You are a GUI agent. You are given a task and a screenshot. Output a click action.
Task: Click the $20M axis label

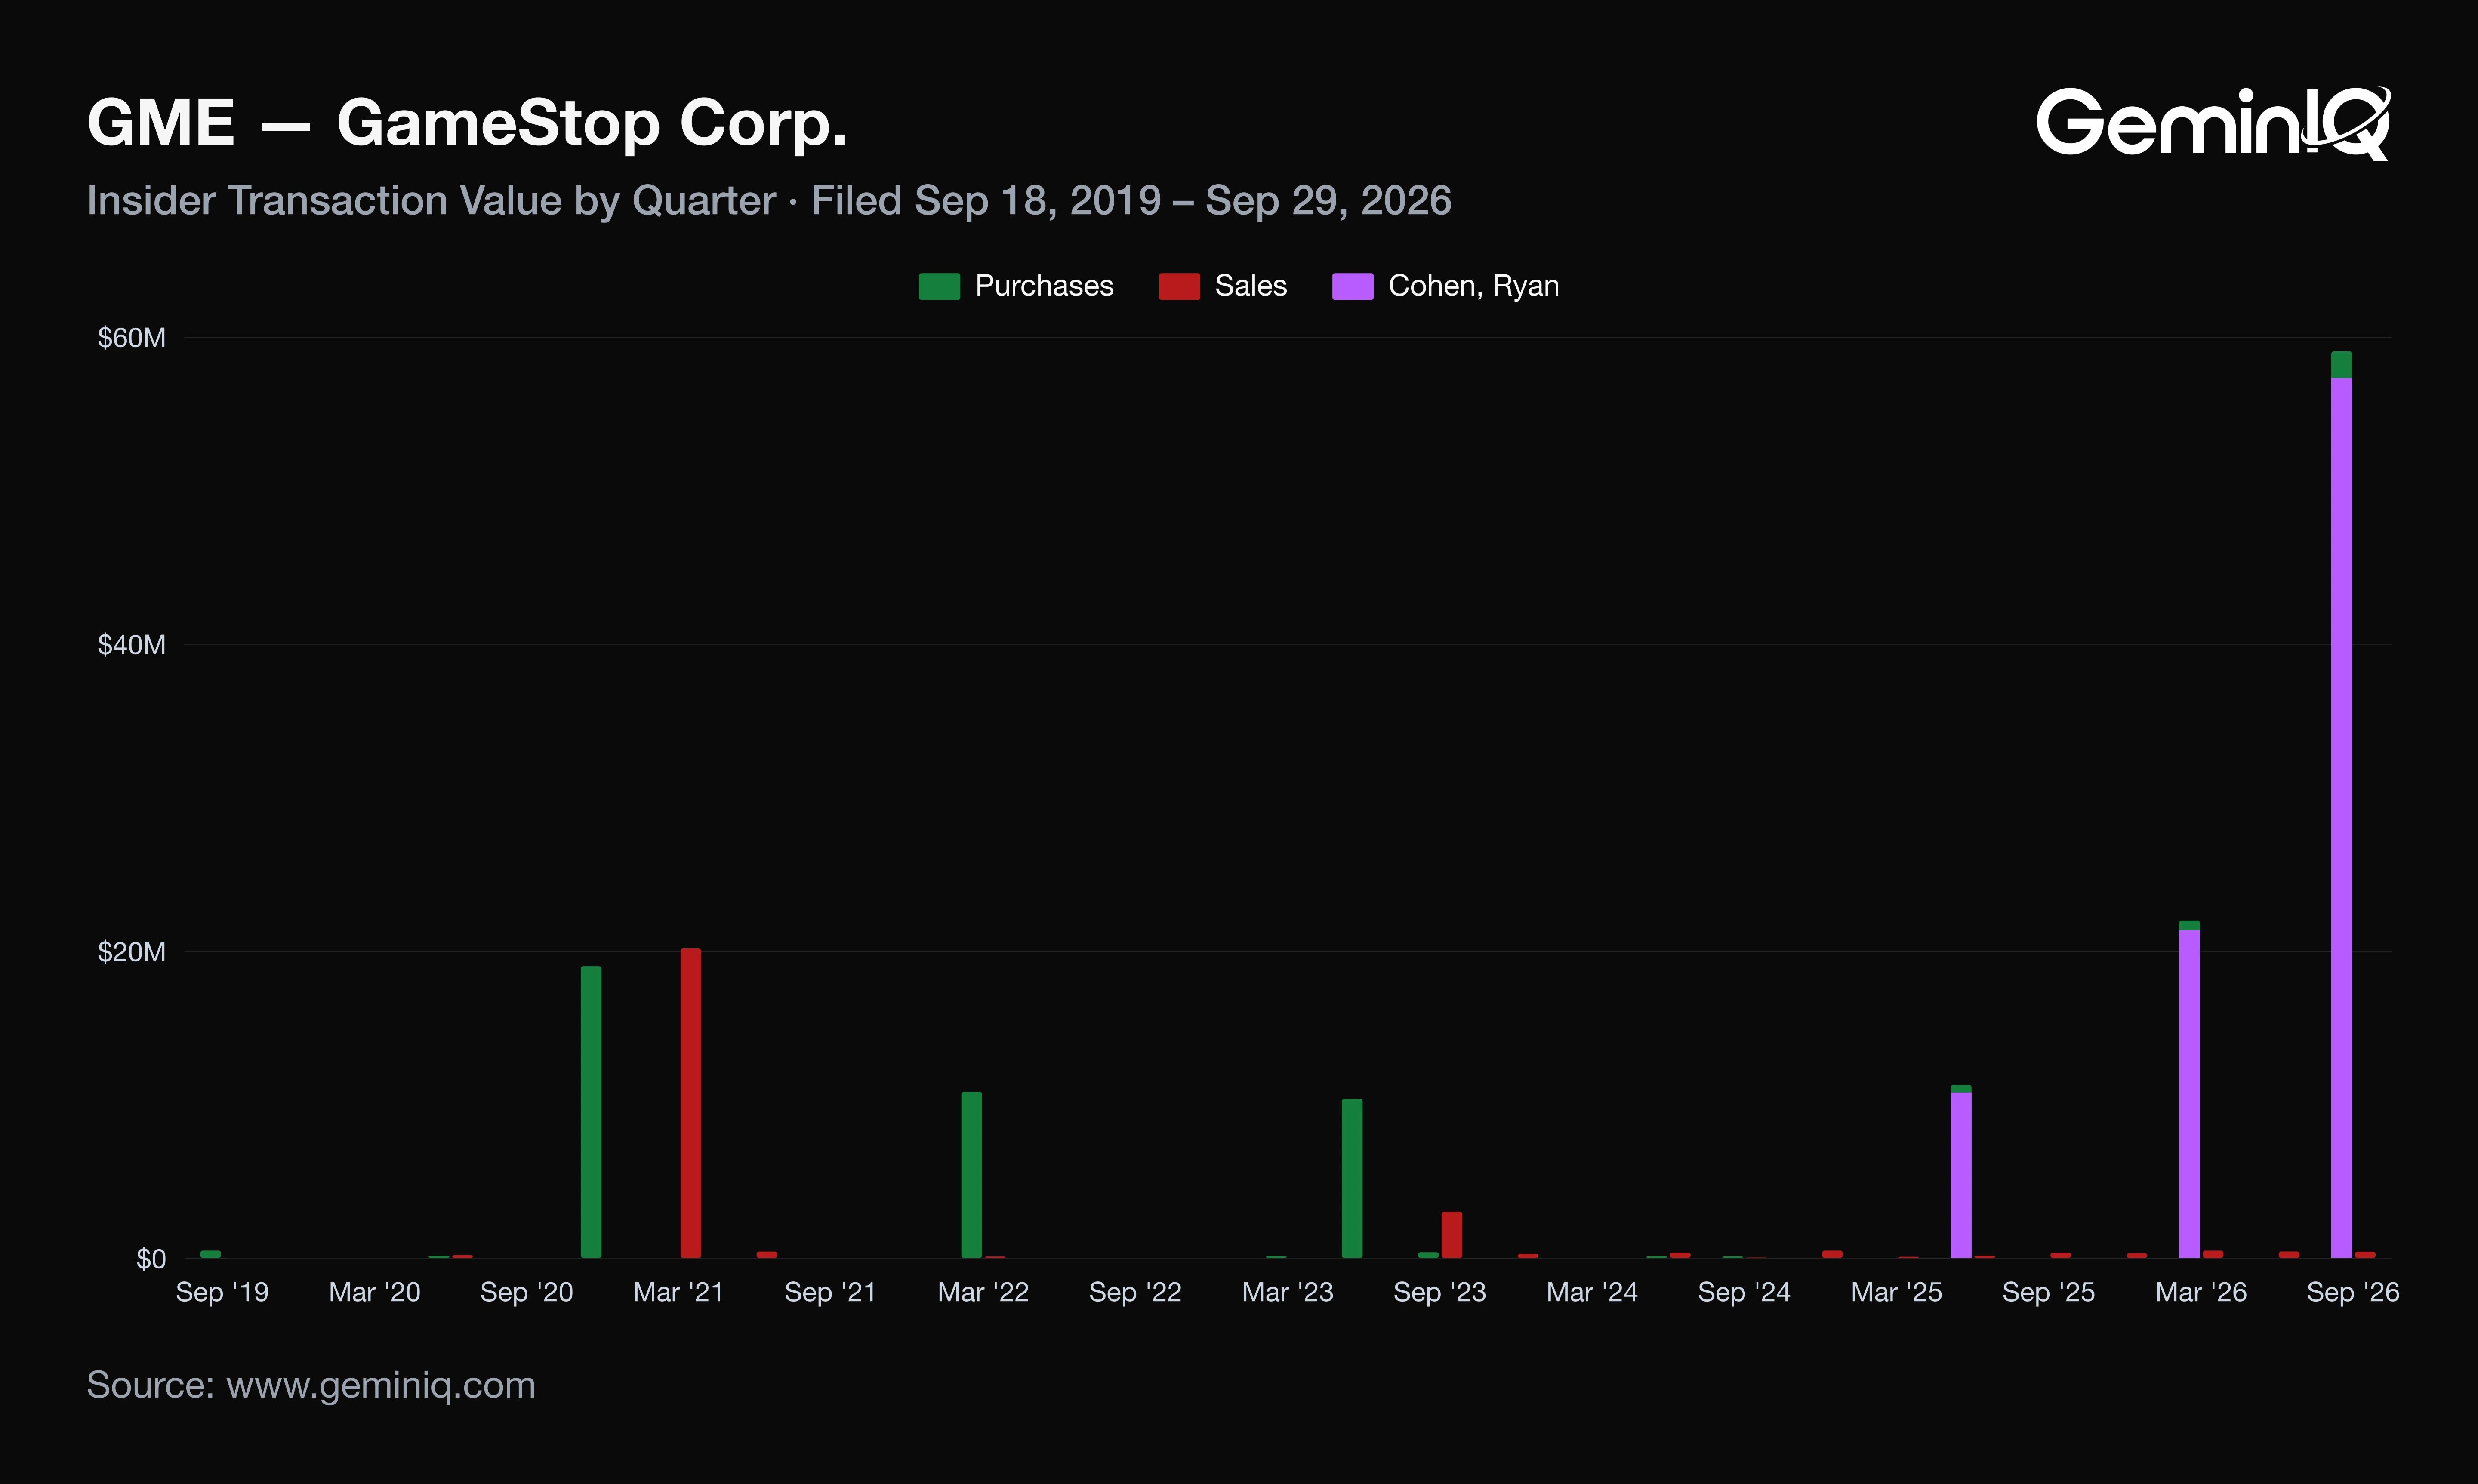pos(132,952)
